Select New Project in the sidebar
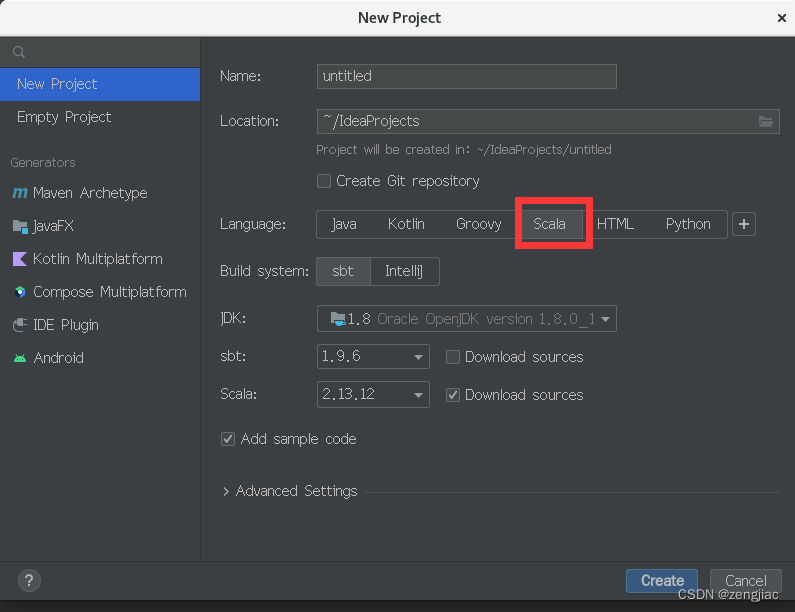Viewport: 795px width, 612px height. [100, 84]
